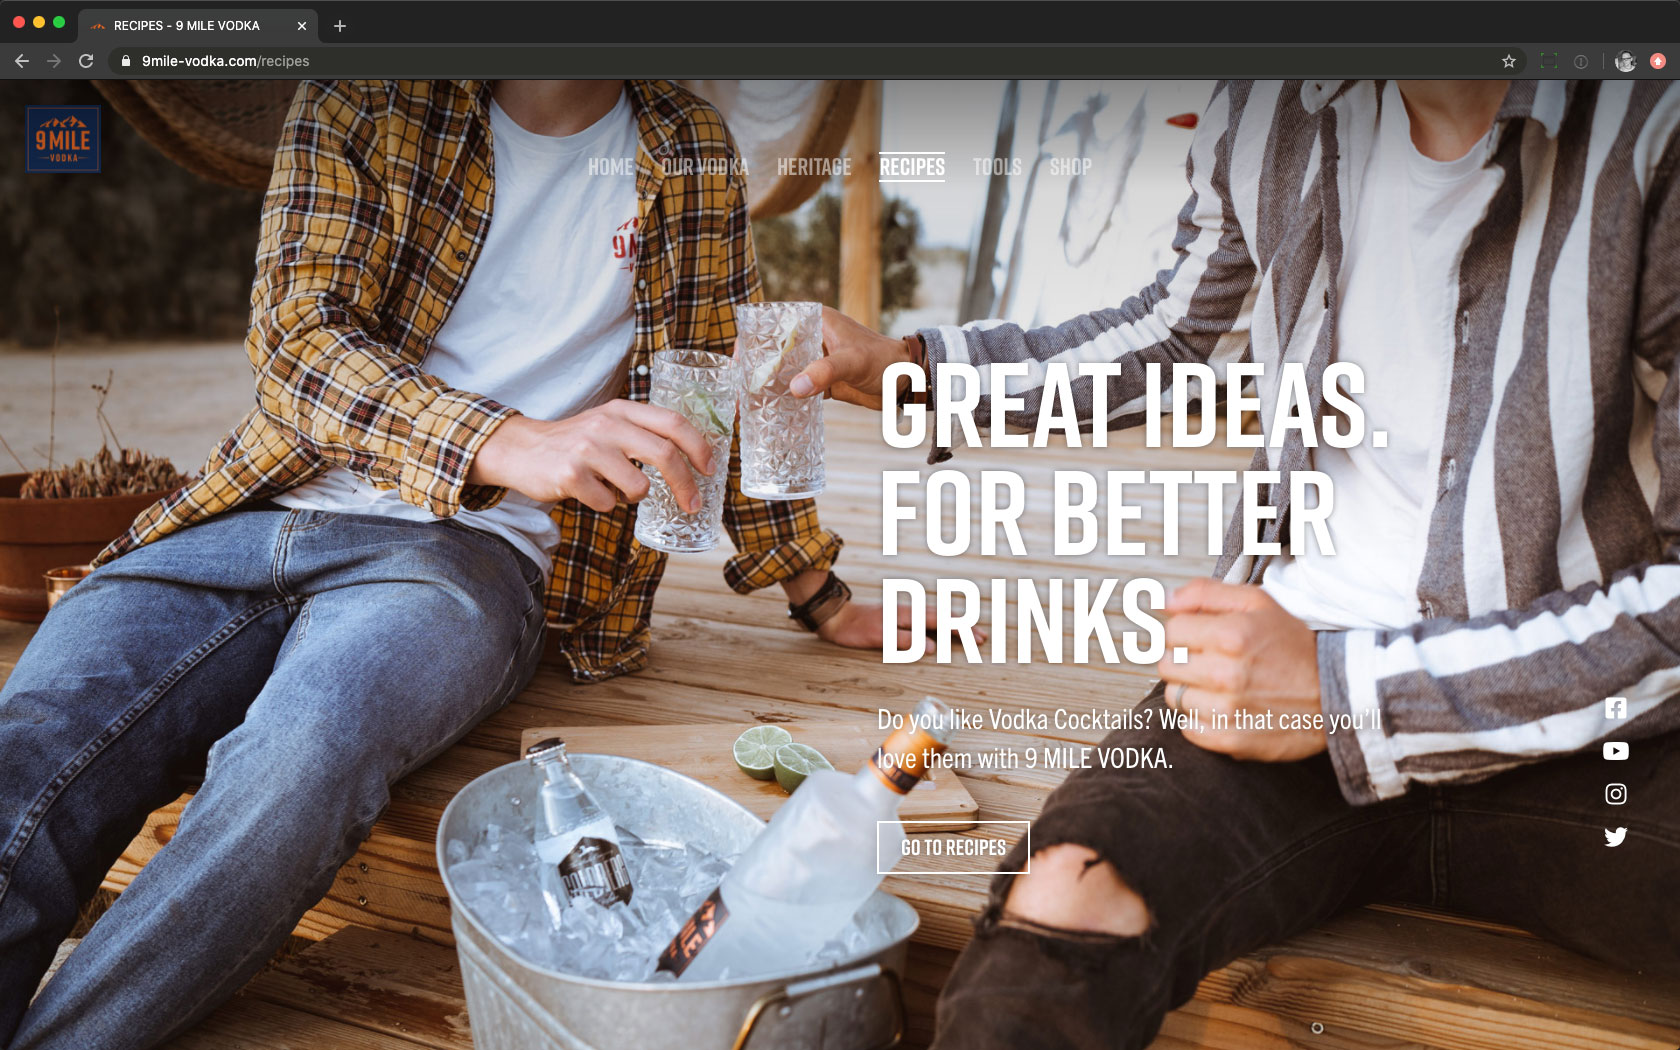Open the YouTube social icon
The height and width of the screenshot is (1050, 1680).
1615,751
